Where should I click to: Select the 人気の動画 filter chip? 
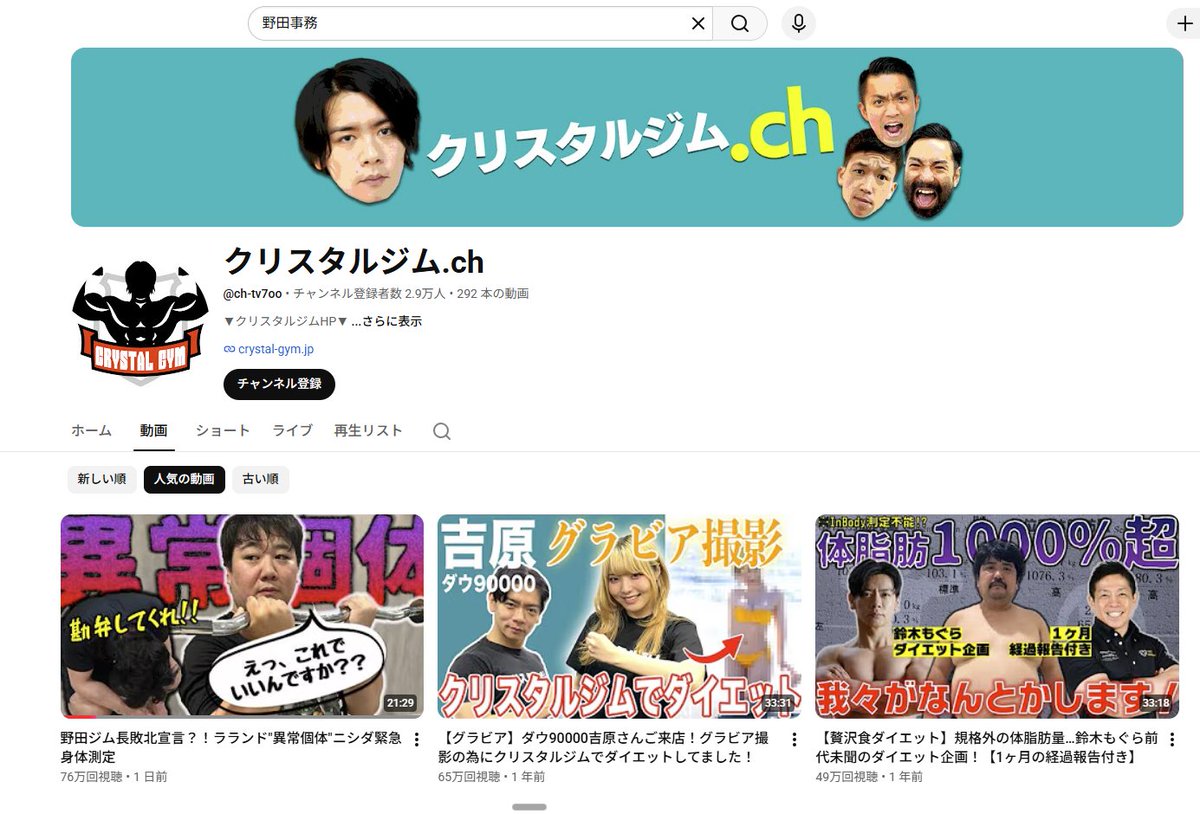184,479
